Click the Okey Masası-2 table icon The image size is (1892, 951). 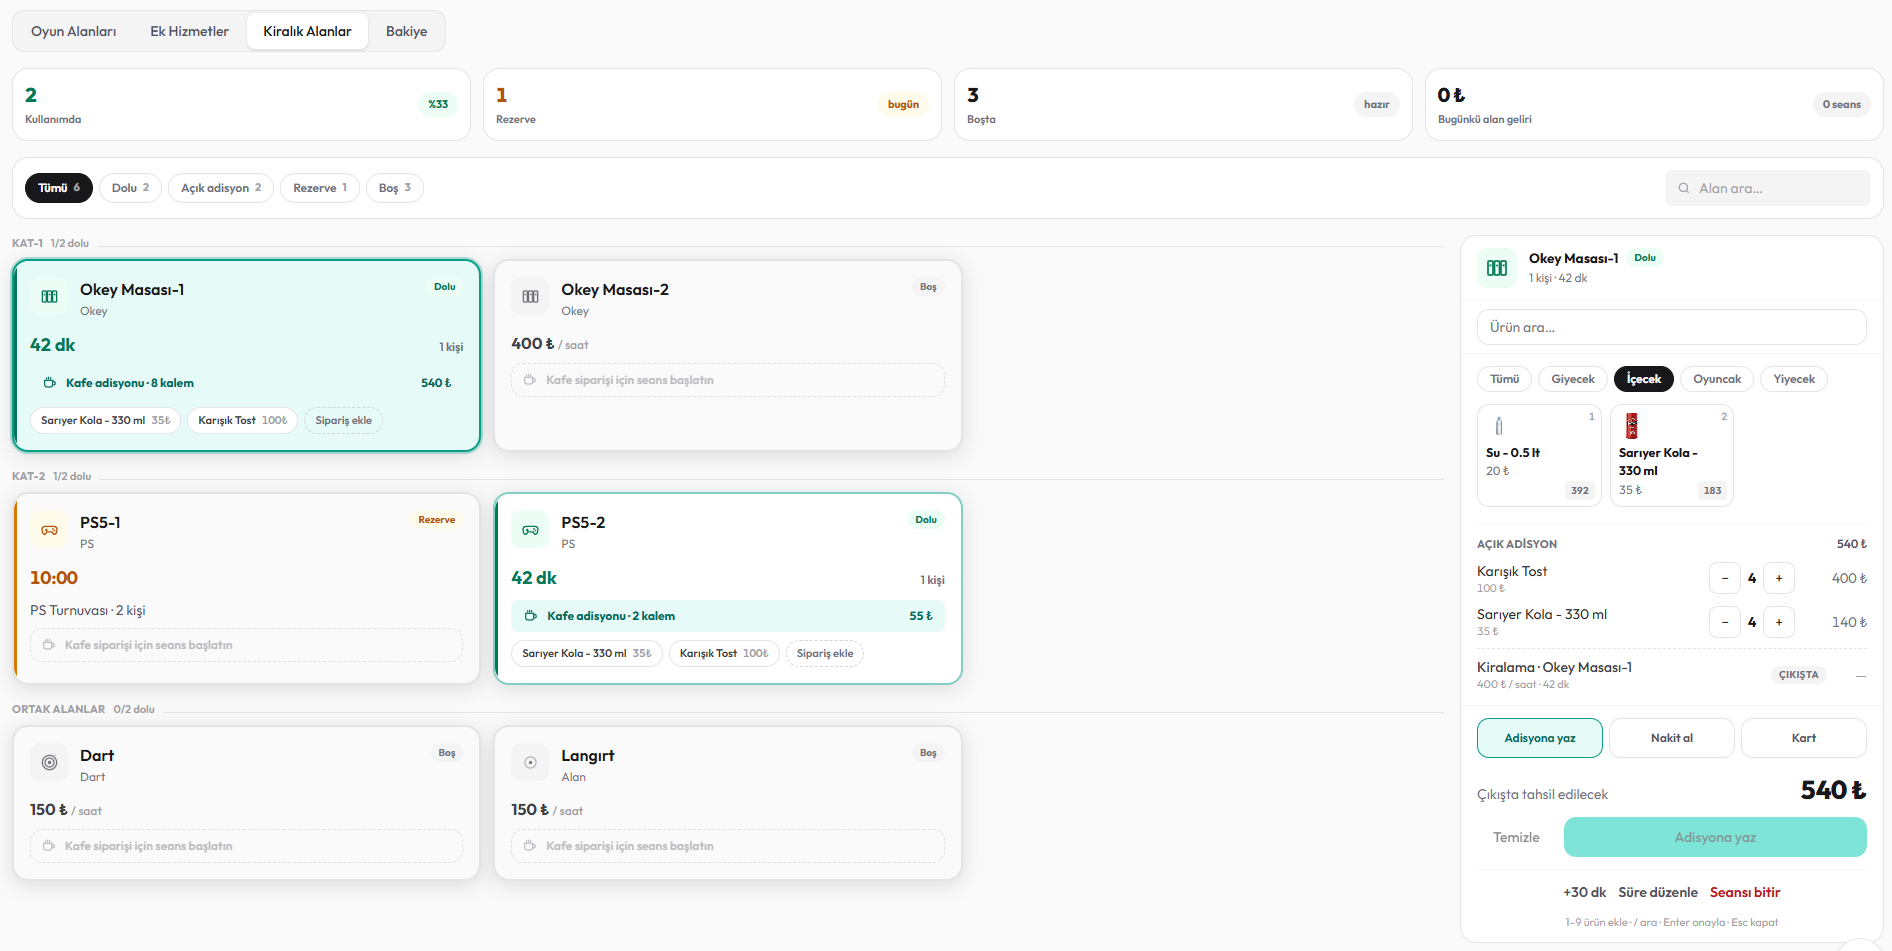[x=530, y=297]
